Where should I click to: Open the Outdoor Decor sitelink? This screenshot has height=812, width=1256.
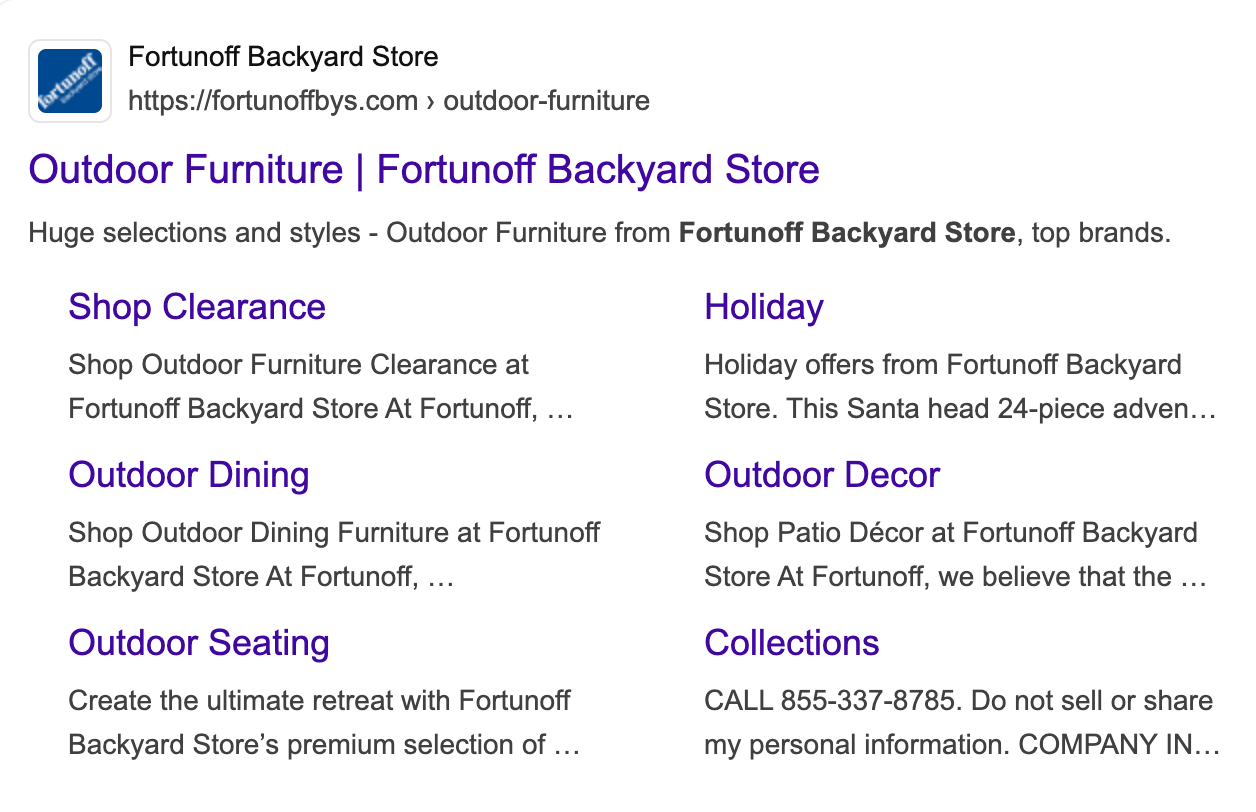pos(822,475)
